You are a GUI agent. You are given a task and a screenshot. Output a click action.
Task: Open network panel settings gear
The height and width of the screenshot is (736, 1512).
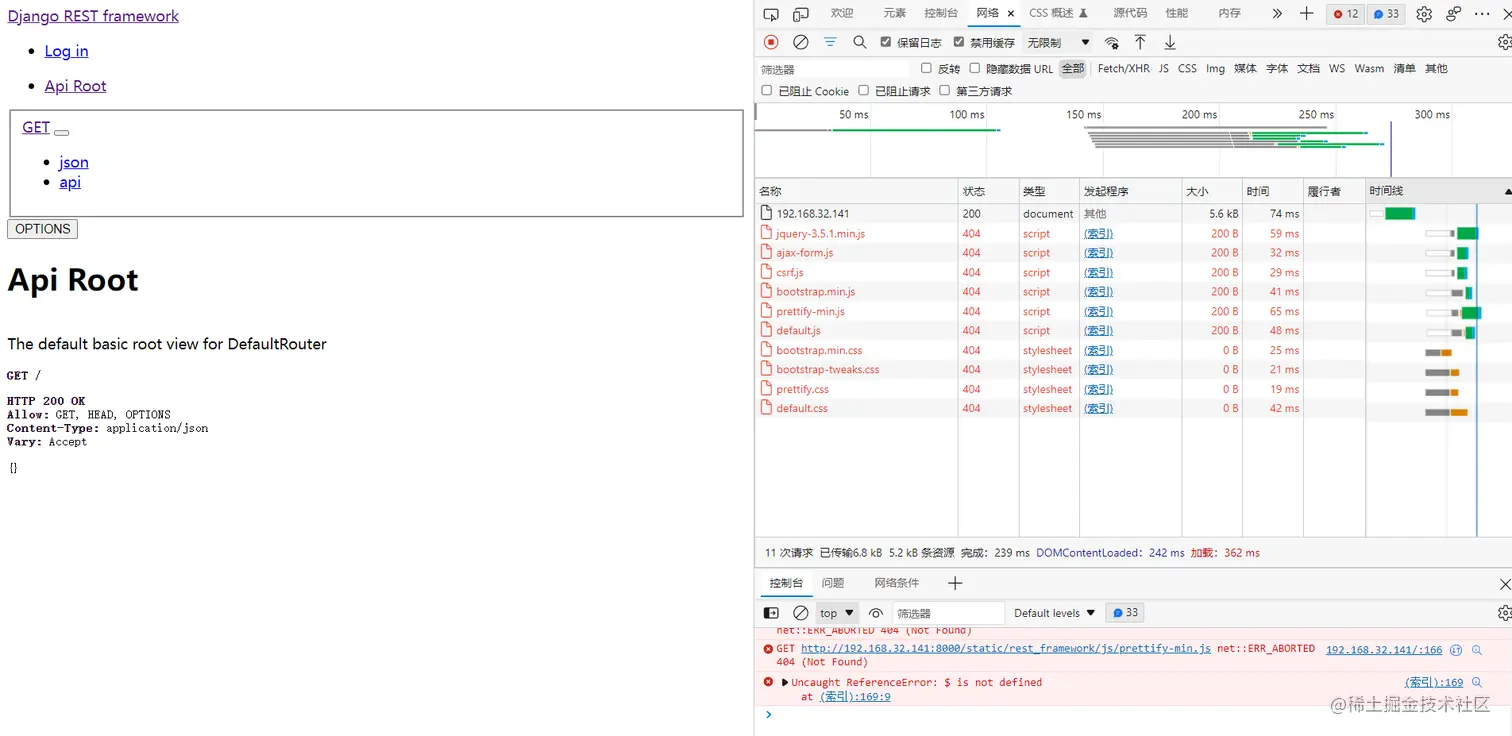tap(1504, 42)
